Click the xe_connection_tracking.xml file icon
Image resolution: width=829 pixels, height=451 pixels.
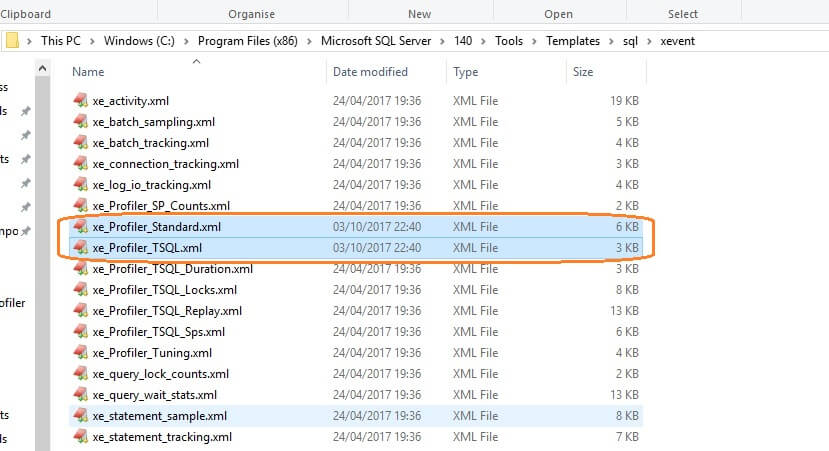81,164
